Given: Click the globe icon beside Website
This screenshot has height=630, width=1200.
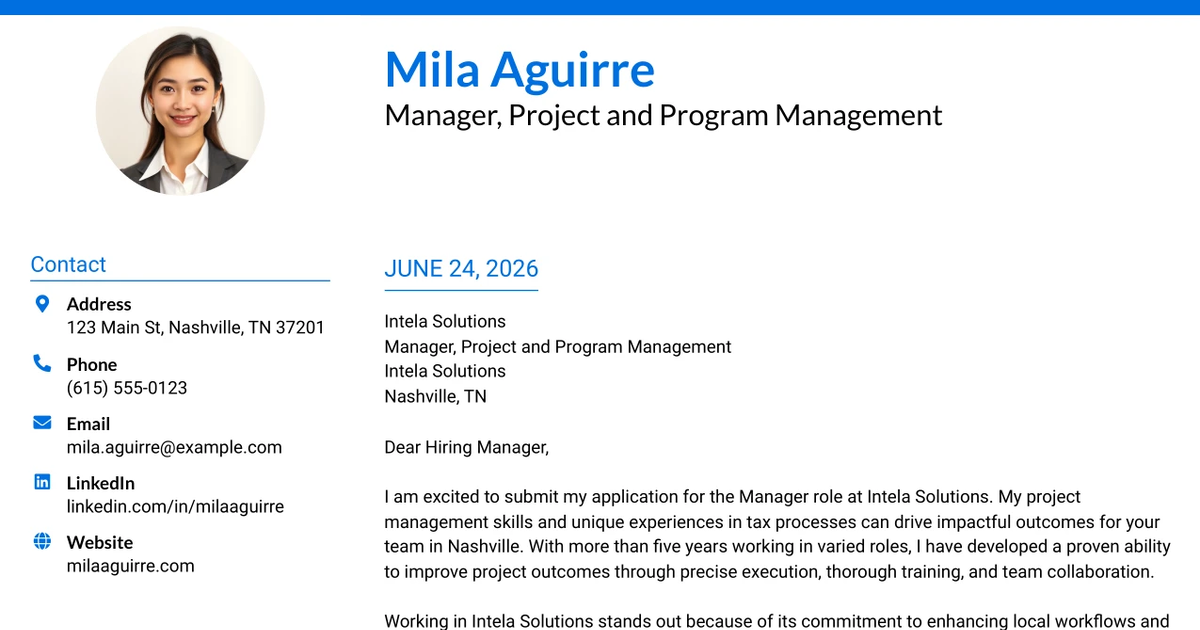Looking at the screenshot, I should click(x=42, y=541).
